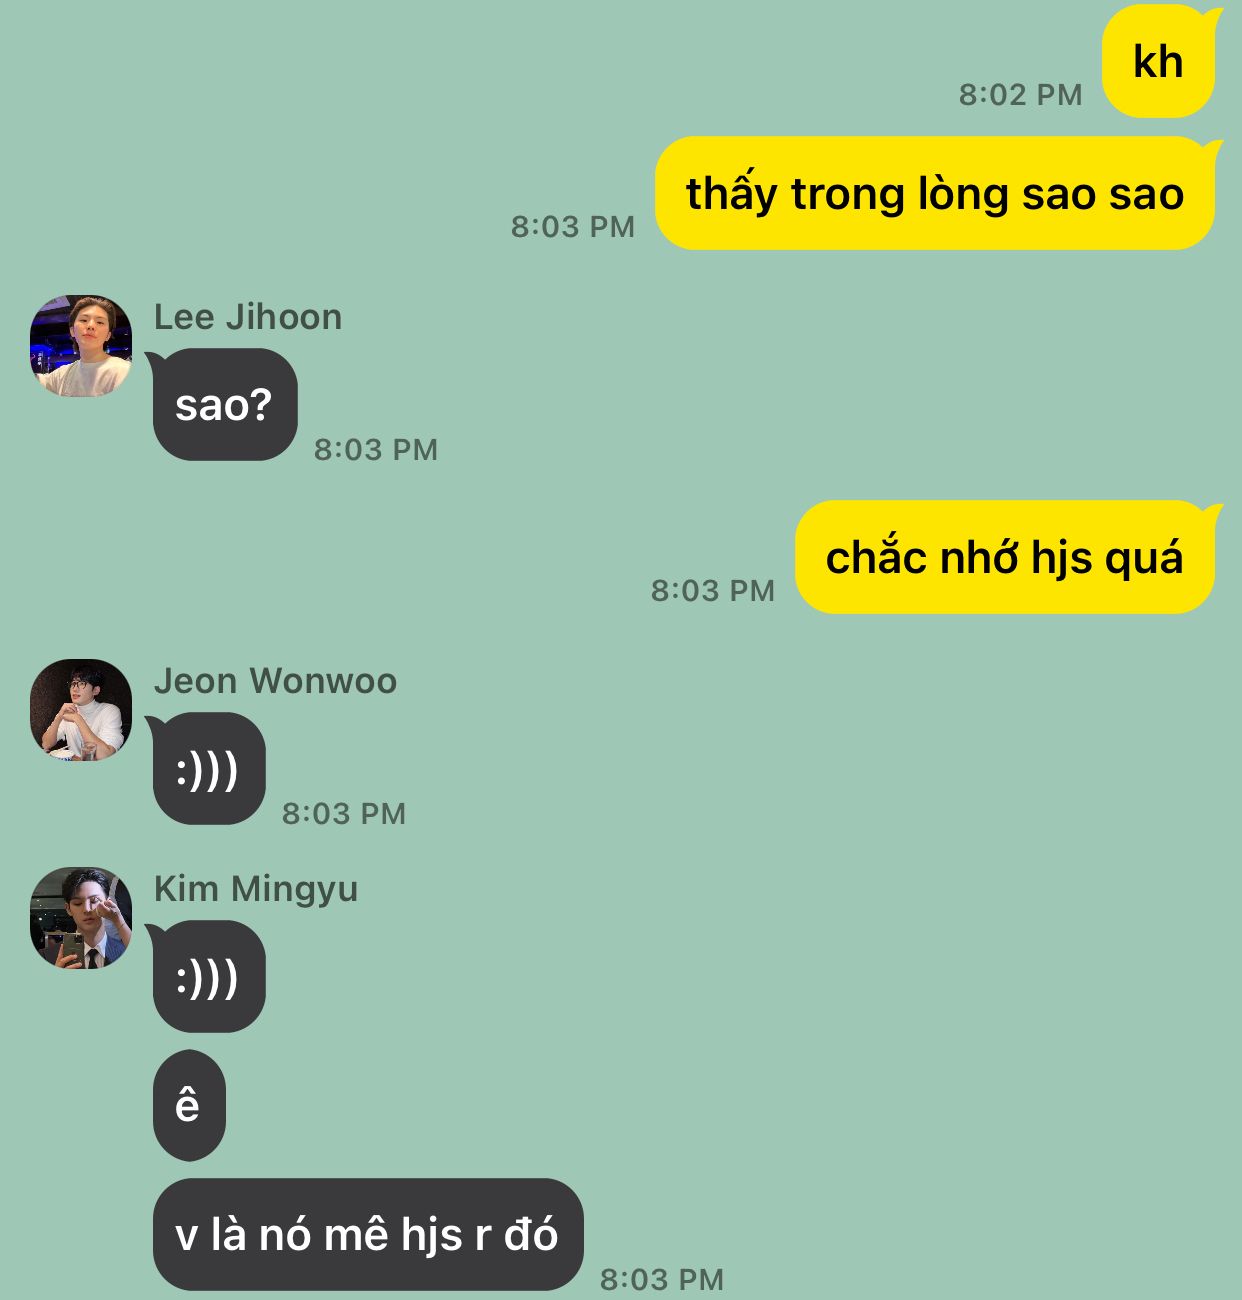The height and width of the screenshot is (1300, 1242).
Task: Click the 8:02 PM timestamp
Action: (1021, 95)
